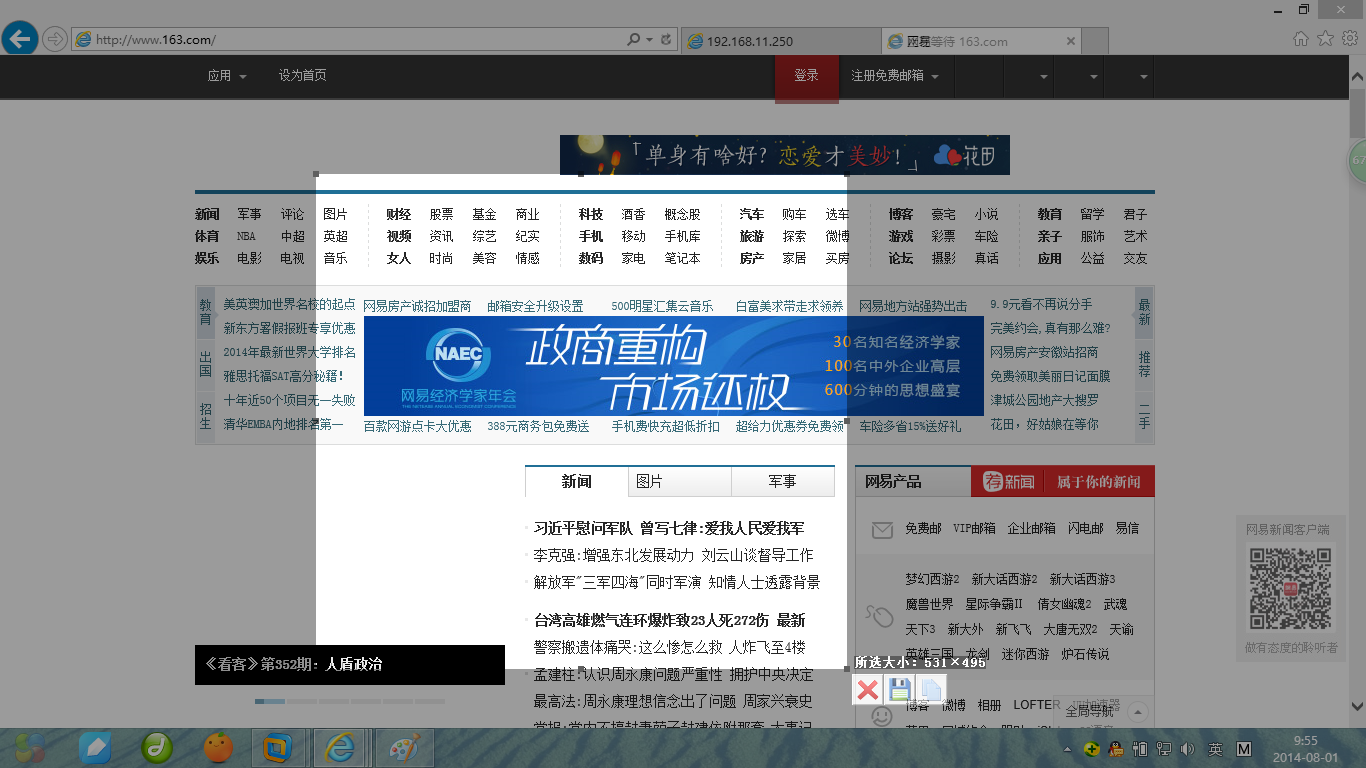Close the 163.com browser tab

tap(1071, 42)
